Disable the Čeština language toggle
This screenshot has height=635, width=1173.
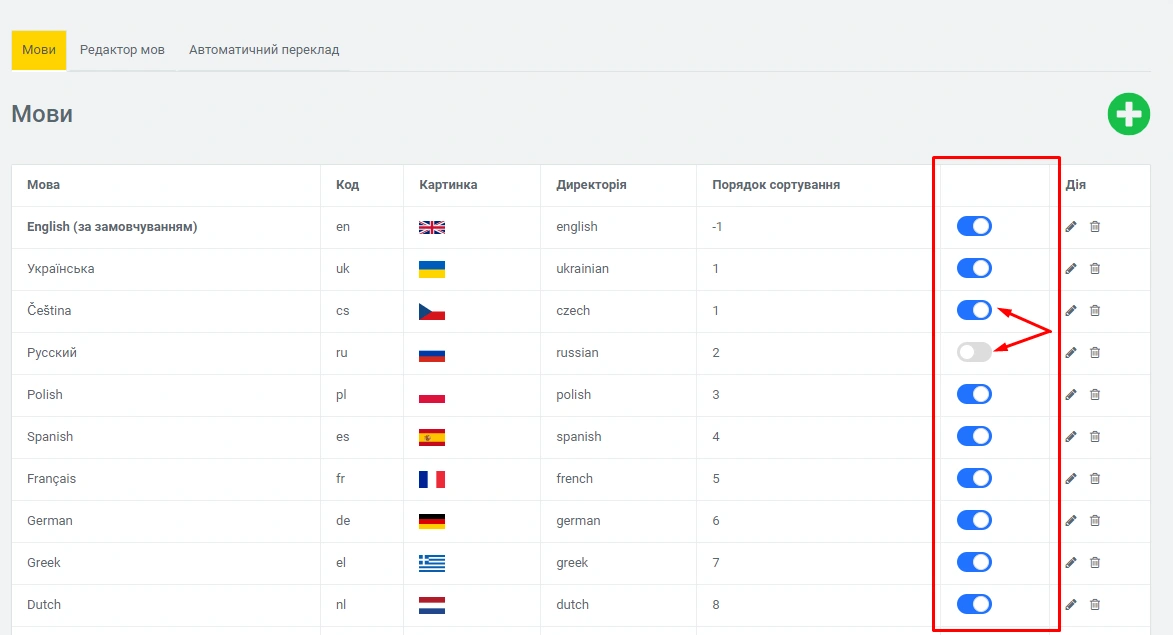pos(974,310)
